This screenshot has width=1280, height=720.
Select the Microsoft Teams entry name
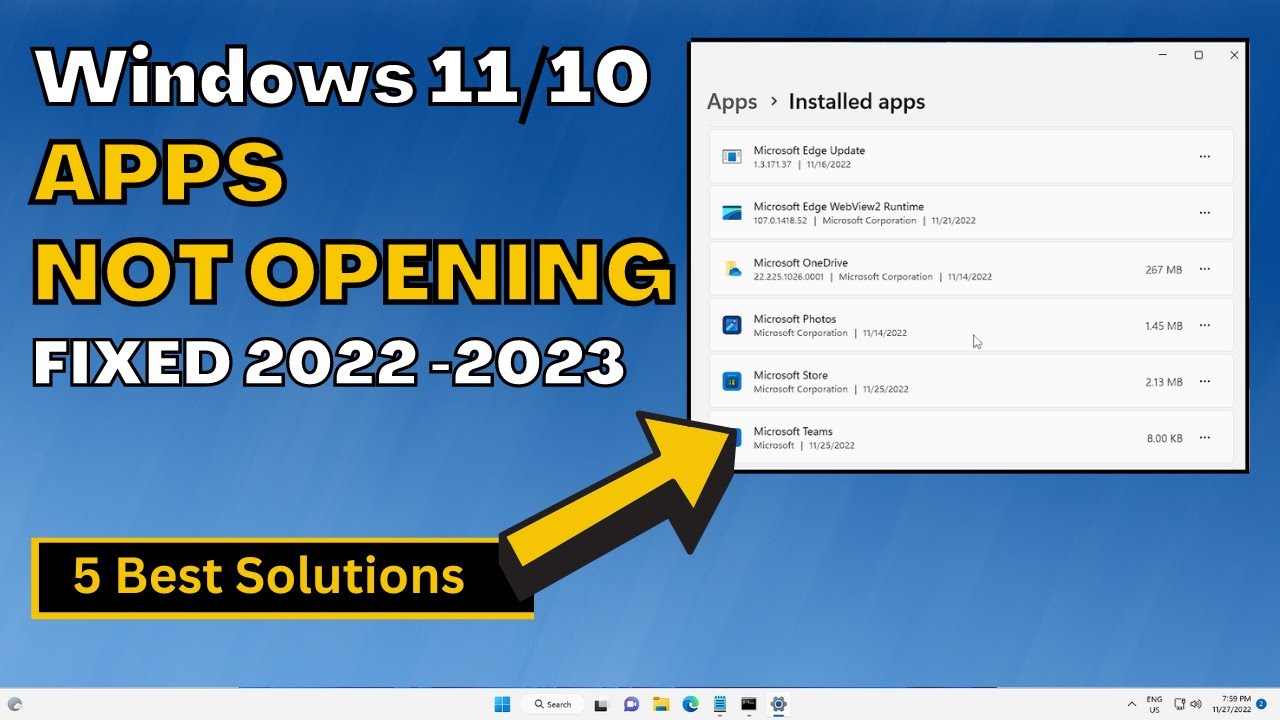point(793,431)
